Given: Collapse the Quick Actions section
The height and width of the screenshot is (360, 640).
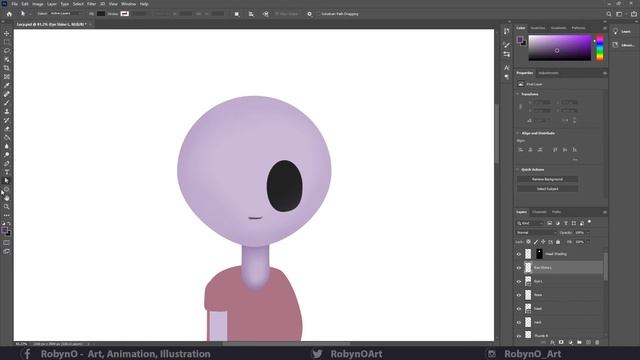Looking at the screenshot, I should [x=518, y=169].
